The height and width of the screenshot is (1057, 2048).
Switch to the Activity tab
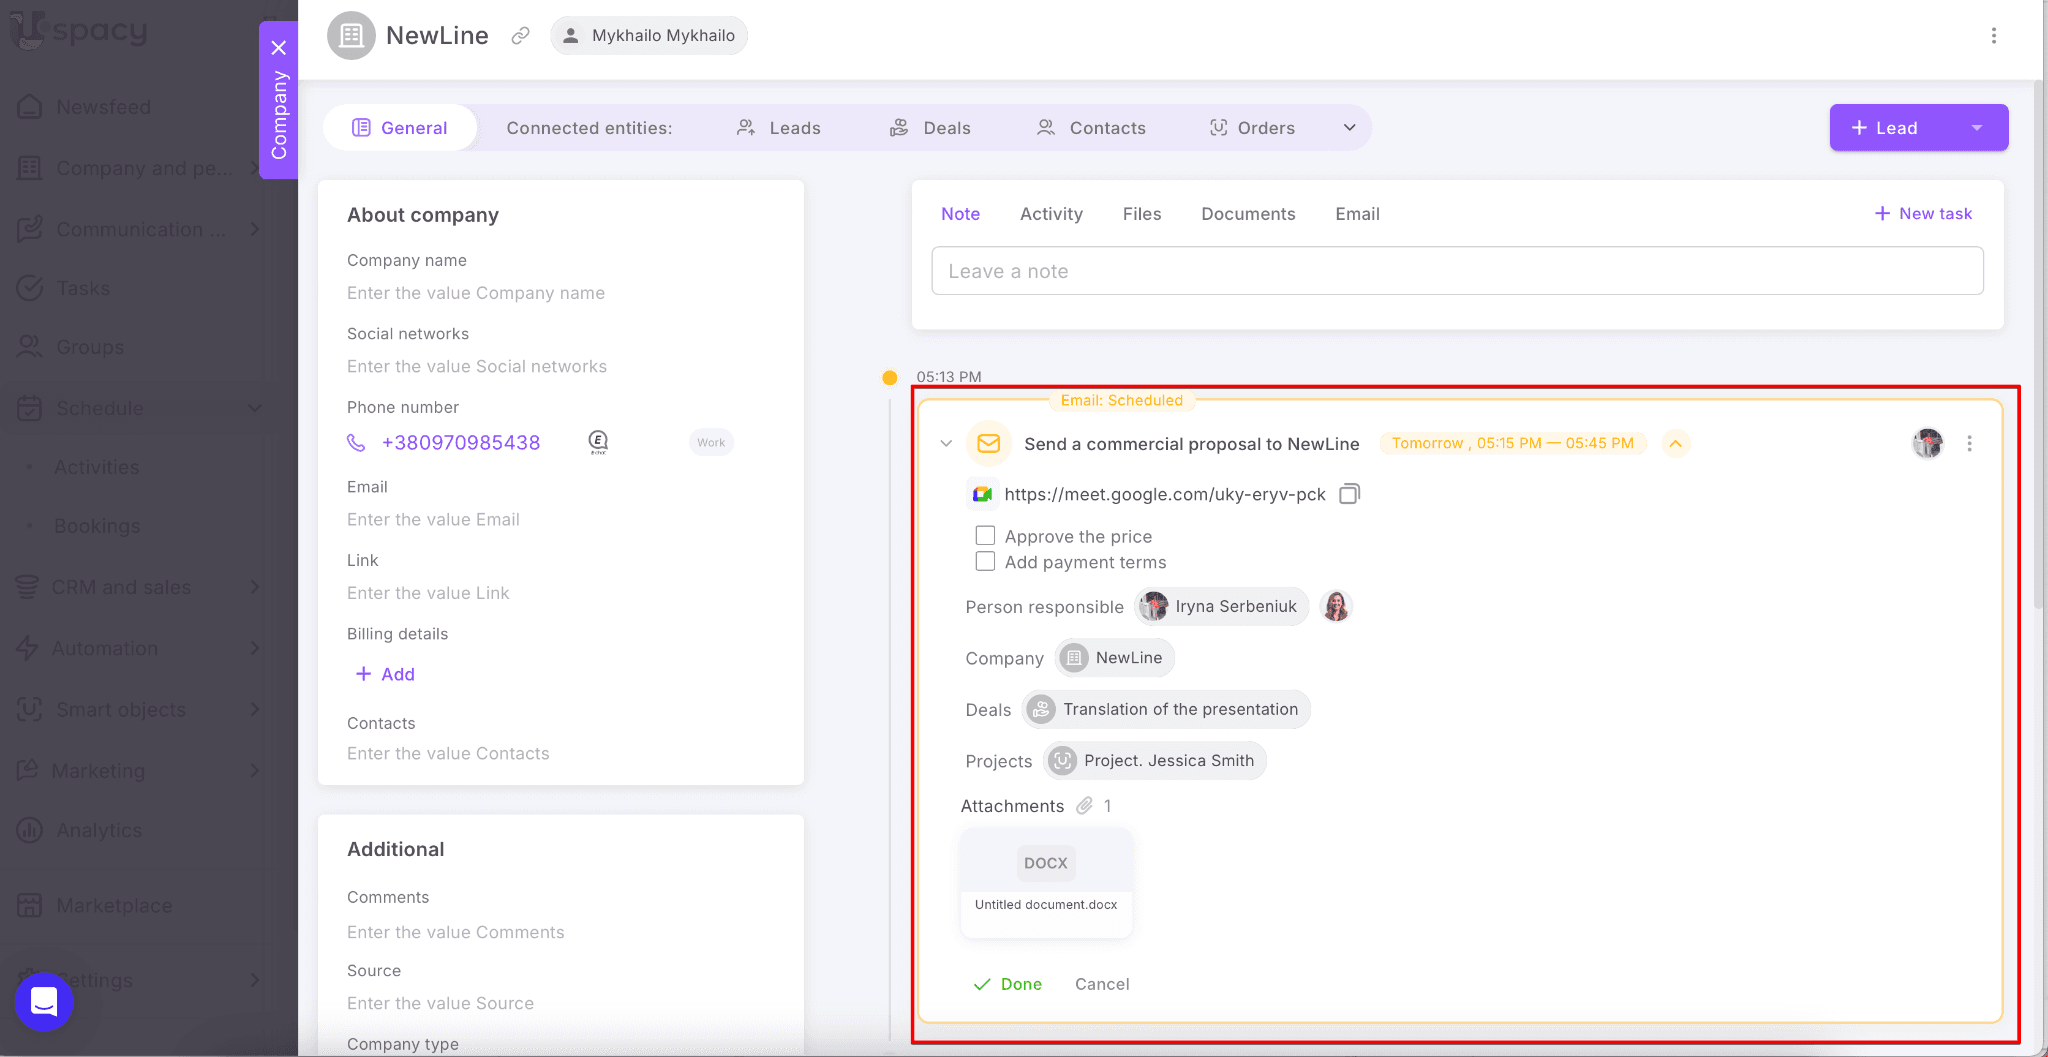pos(1051,214)
